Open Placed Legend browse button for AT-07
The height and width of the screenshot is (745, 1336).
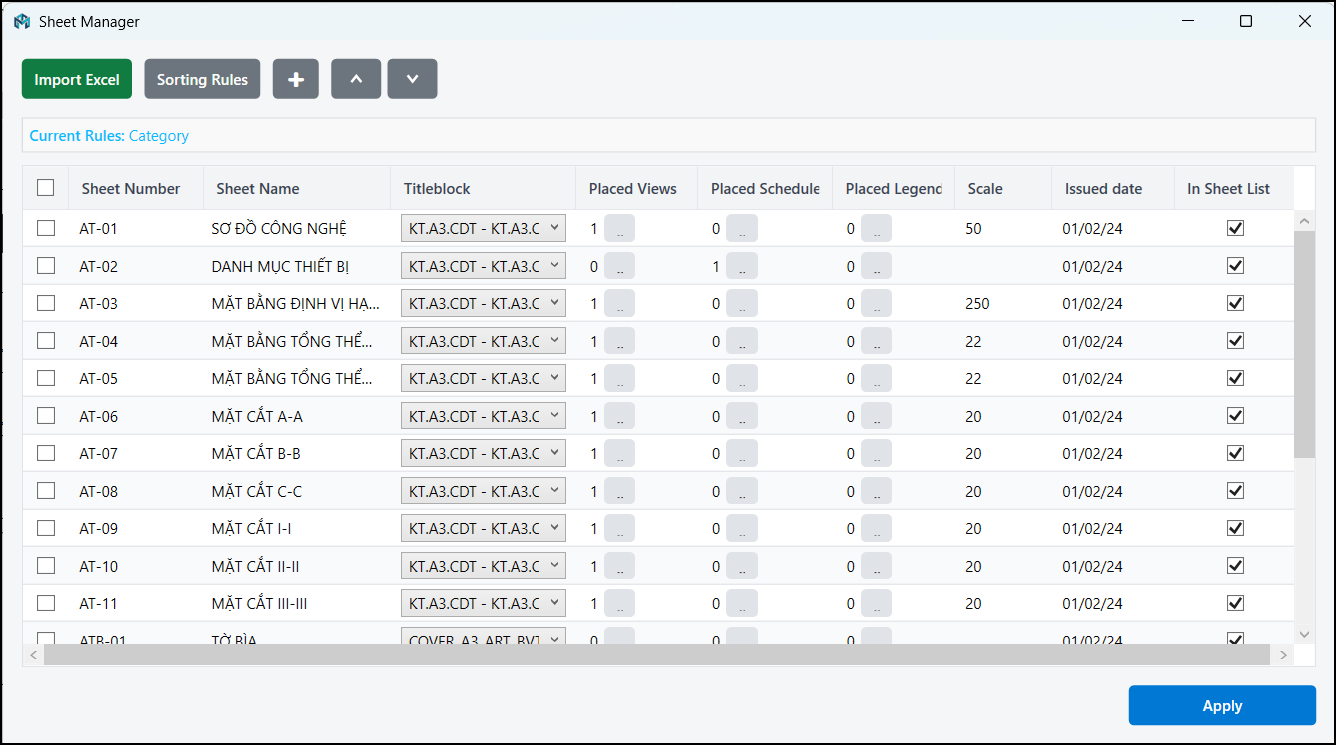pos(876,454)
